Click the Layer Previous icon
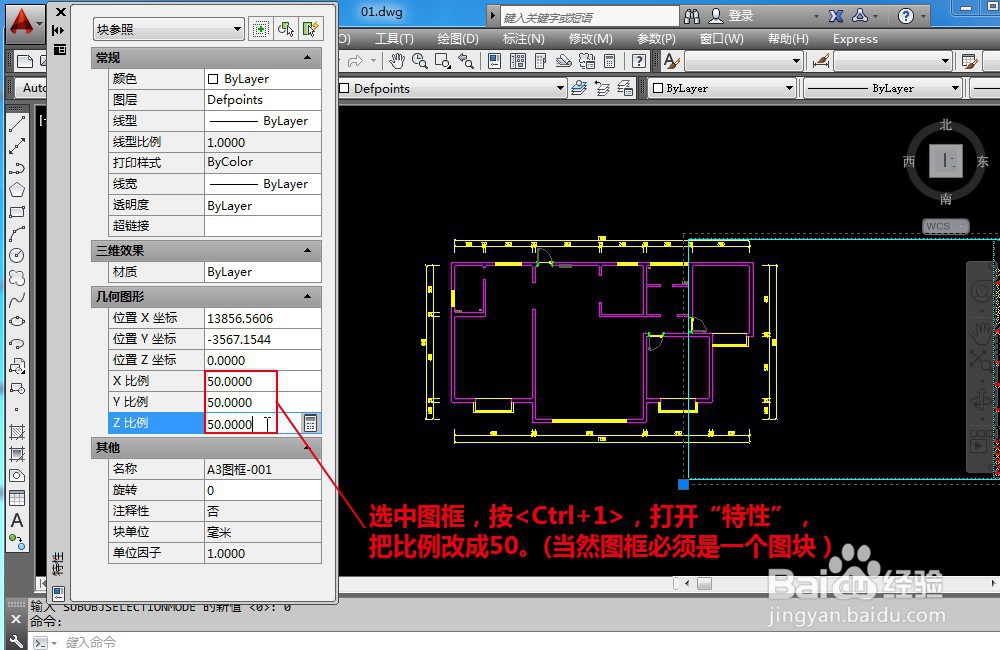This screenshot has height=650, width=1000. (602, 88)
